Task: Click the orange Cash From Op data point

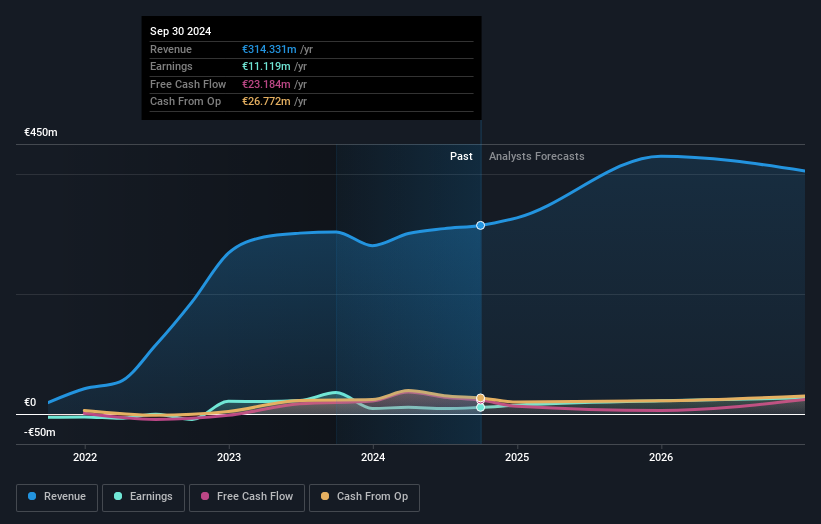Action: click(481, 398)
